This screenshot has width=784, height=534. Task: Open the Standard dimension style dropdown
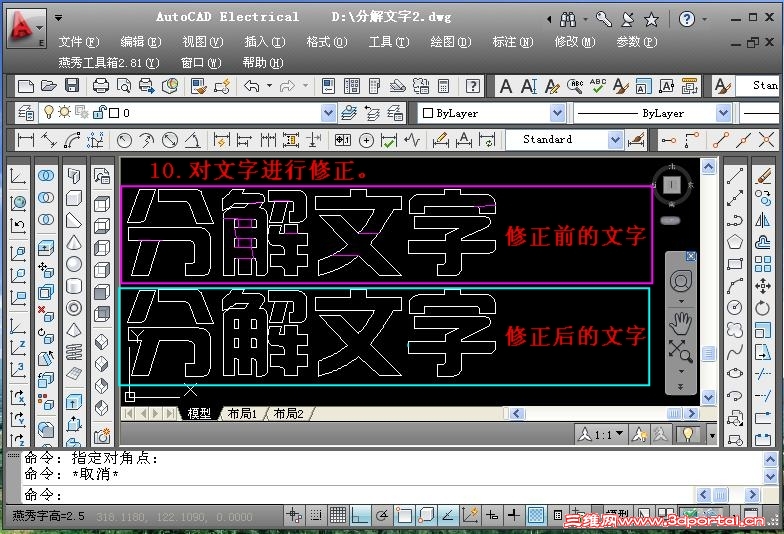615,140
